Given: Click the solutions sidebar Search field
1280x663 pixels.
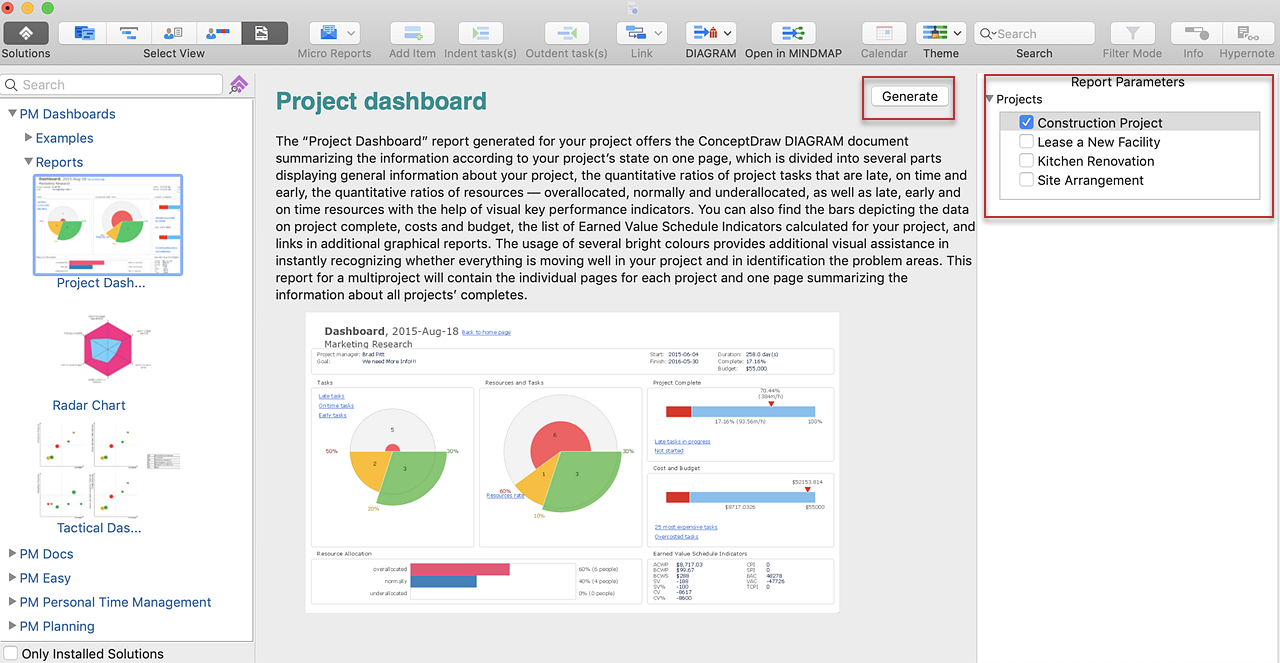Looking at the screenshot, I should (x=112, y=85).
